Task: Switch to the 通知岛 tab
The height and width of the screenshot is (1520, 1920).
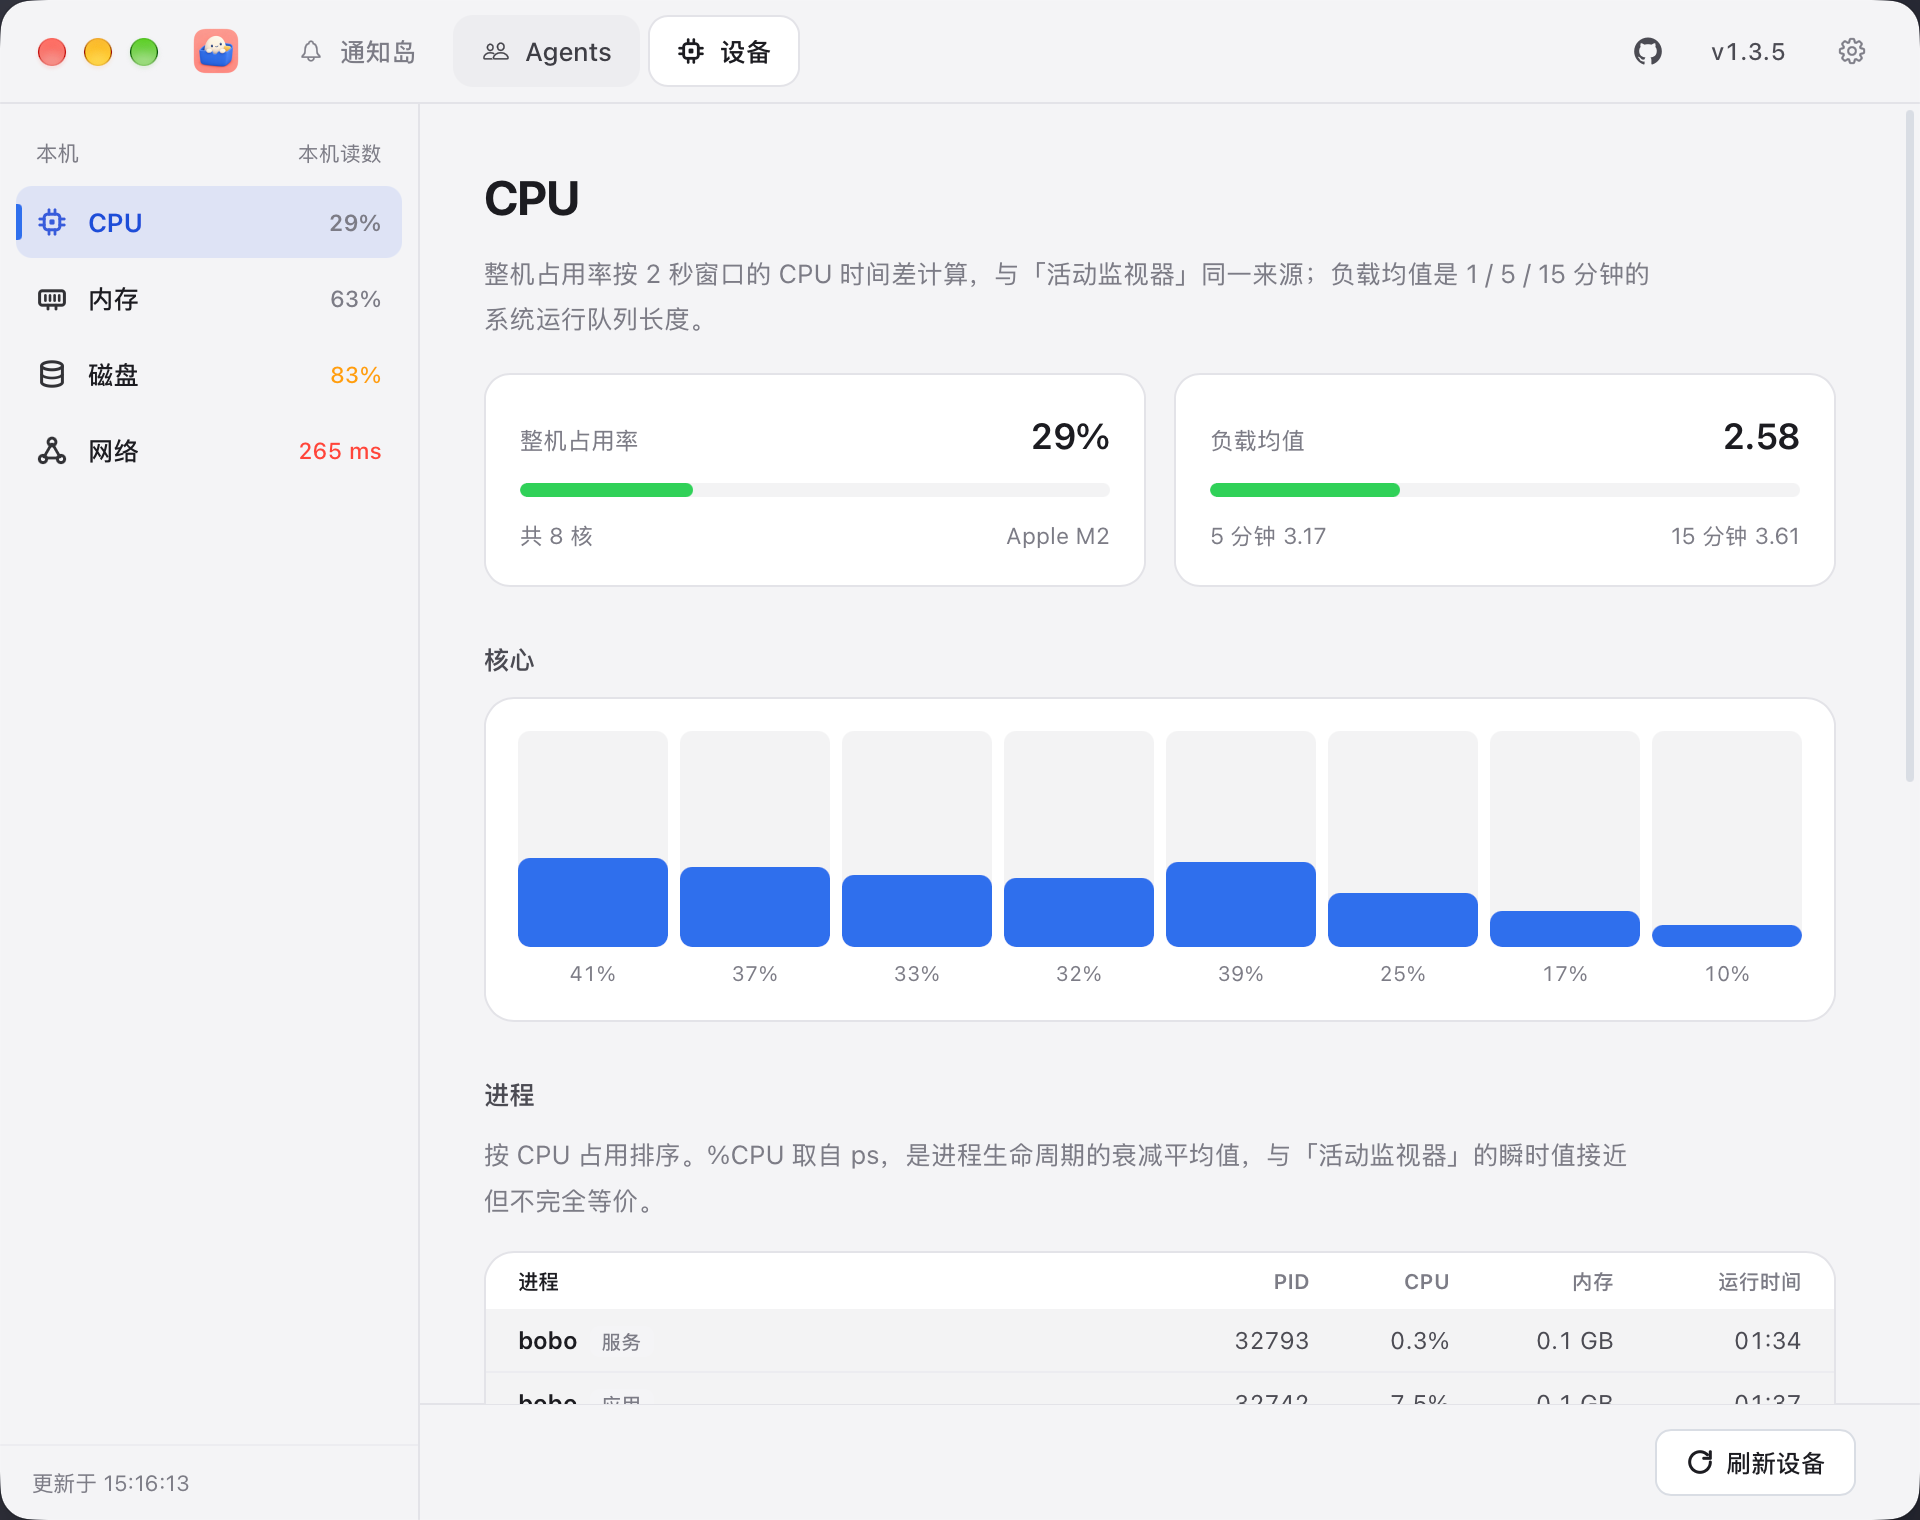Action: (x=357, y=51)
